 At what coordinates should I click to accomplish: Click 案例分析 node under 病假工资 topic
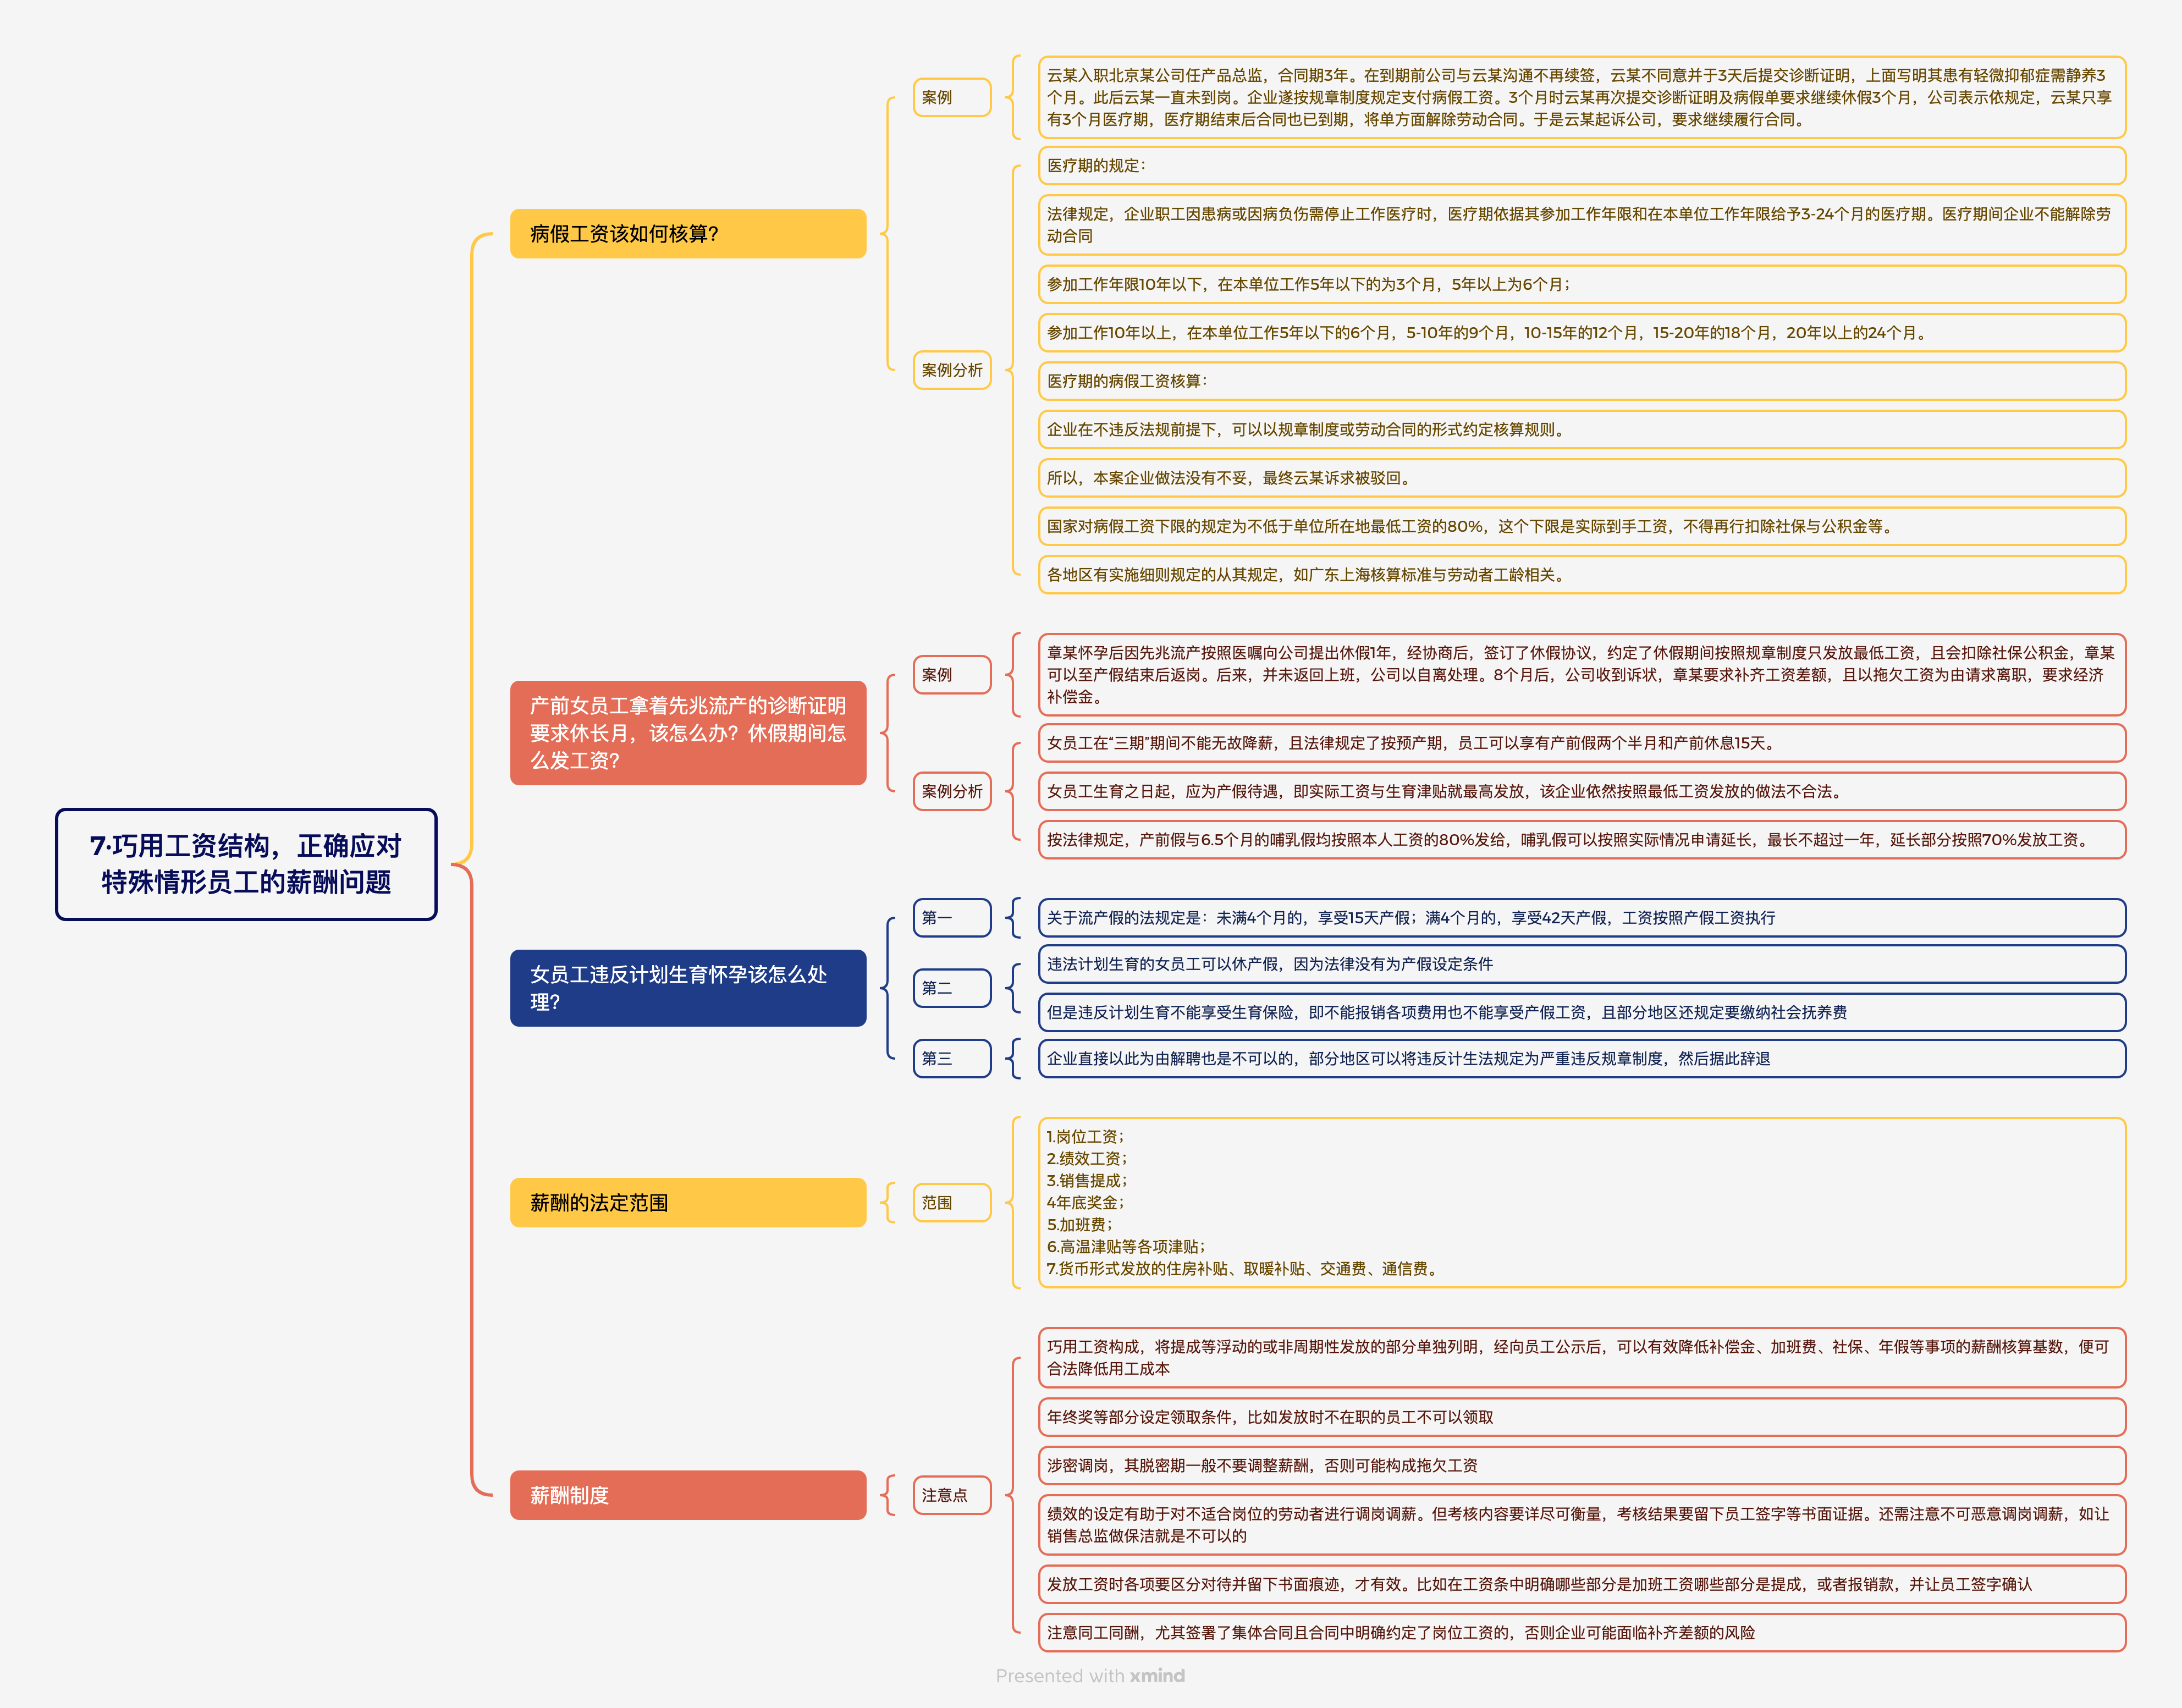point(952,370)
